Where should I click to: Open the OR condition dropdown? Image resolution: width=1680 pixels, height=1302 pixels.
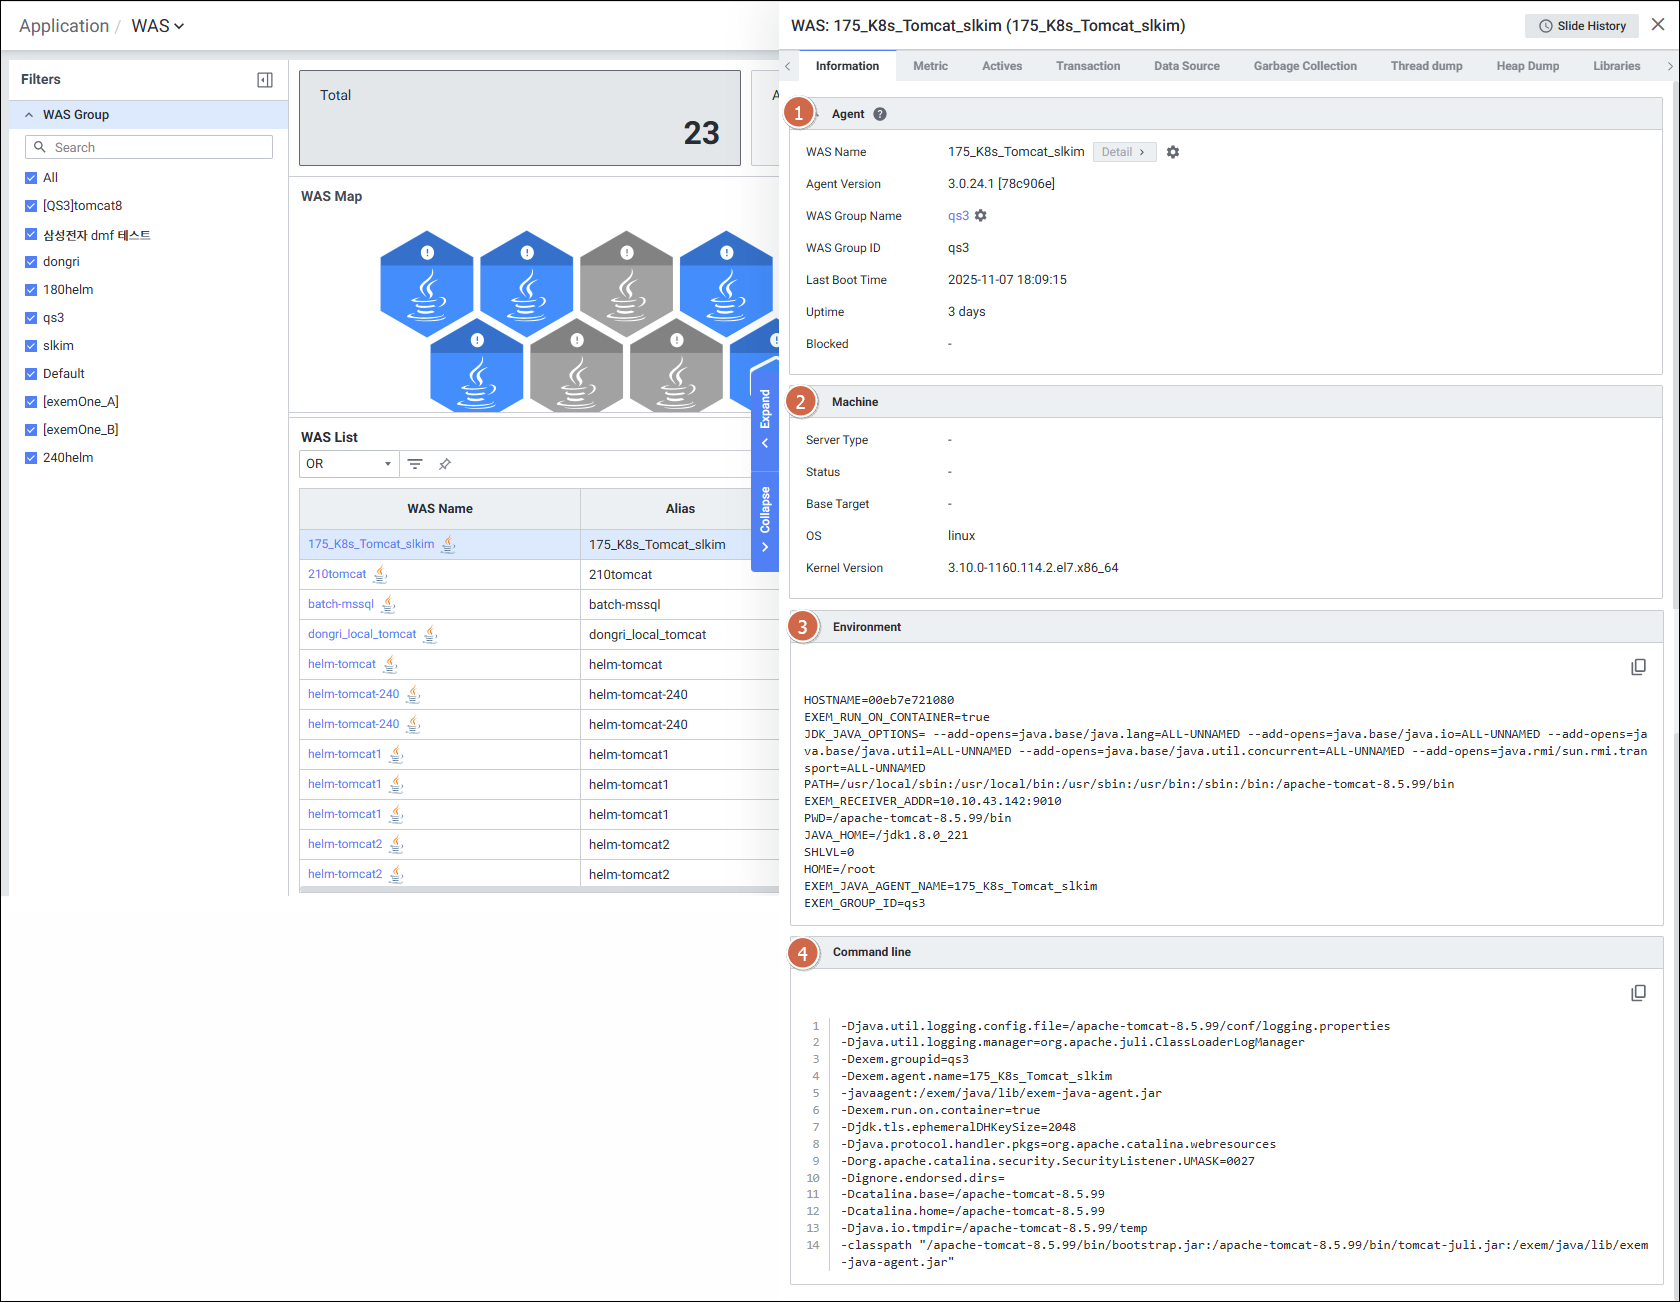tap(348, 464)
